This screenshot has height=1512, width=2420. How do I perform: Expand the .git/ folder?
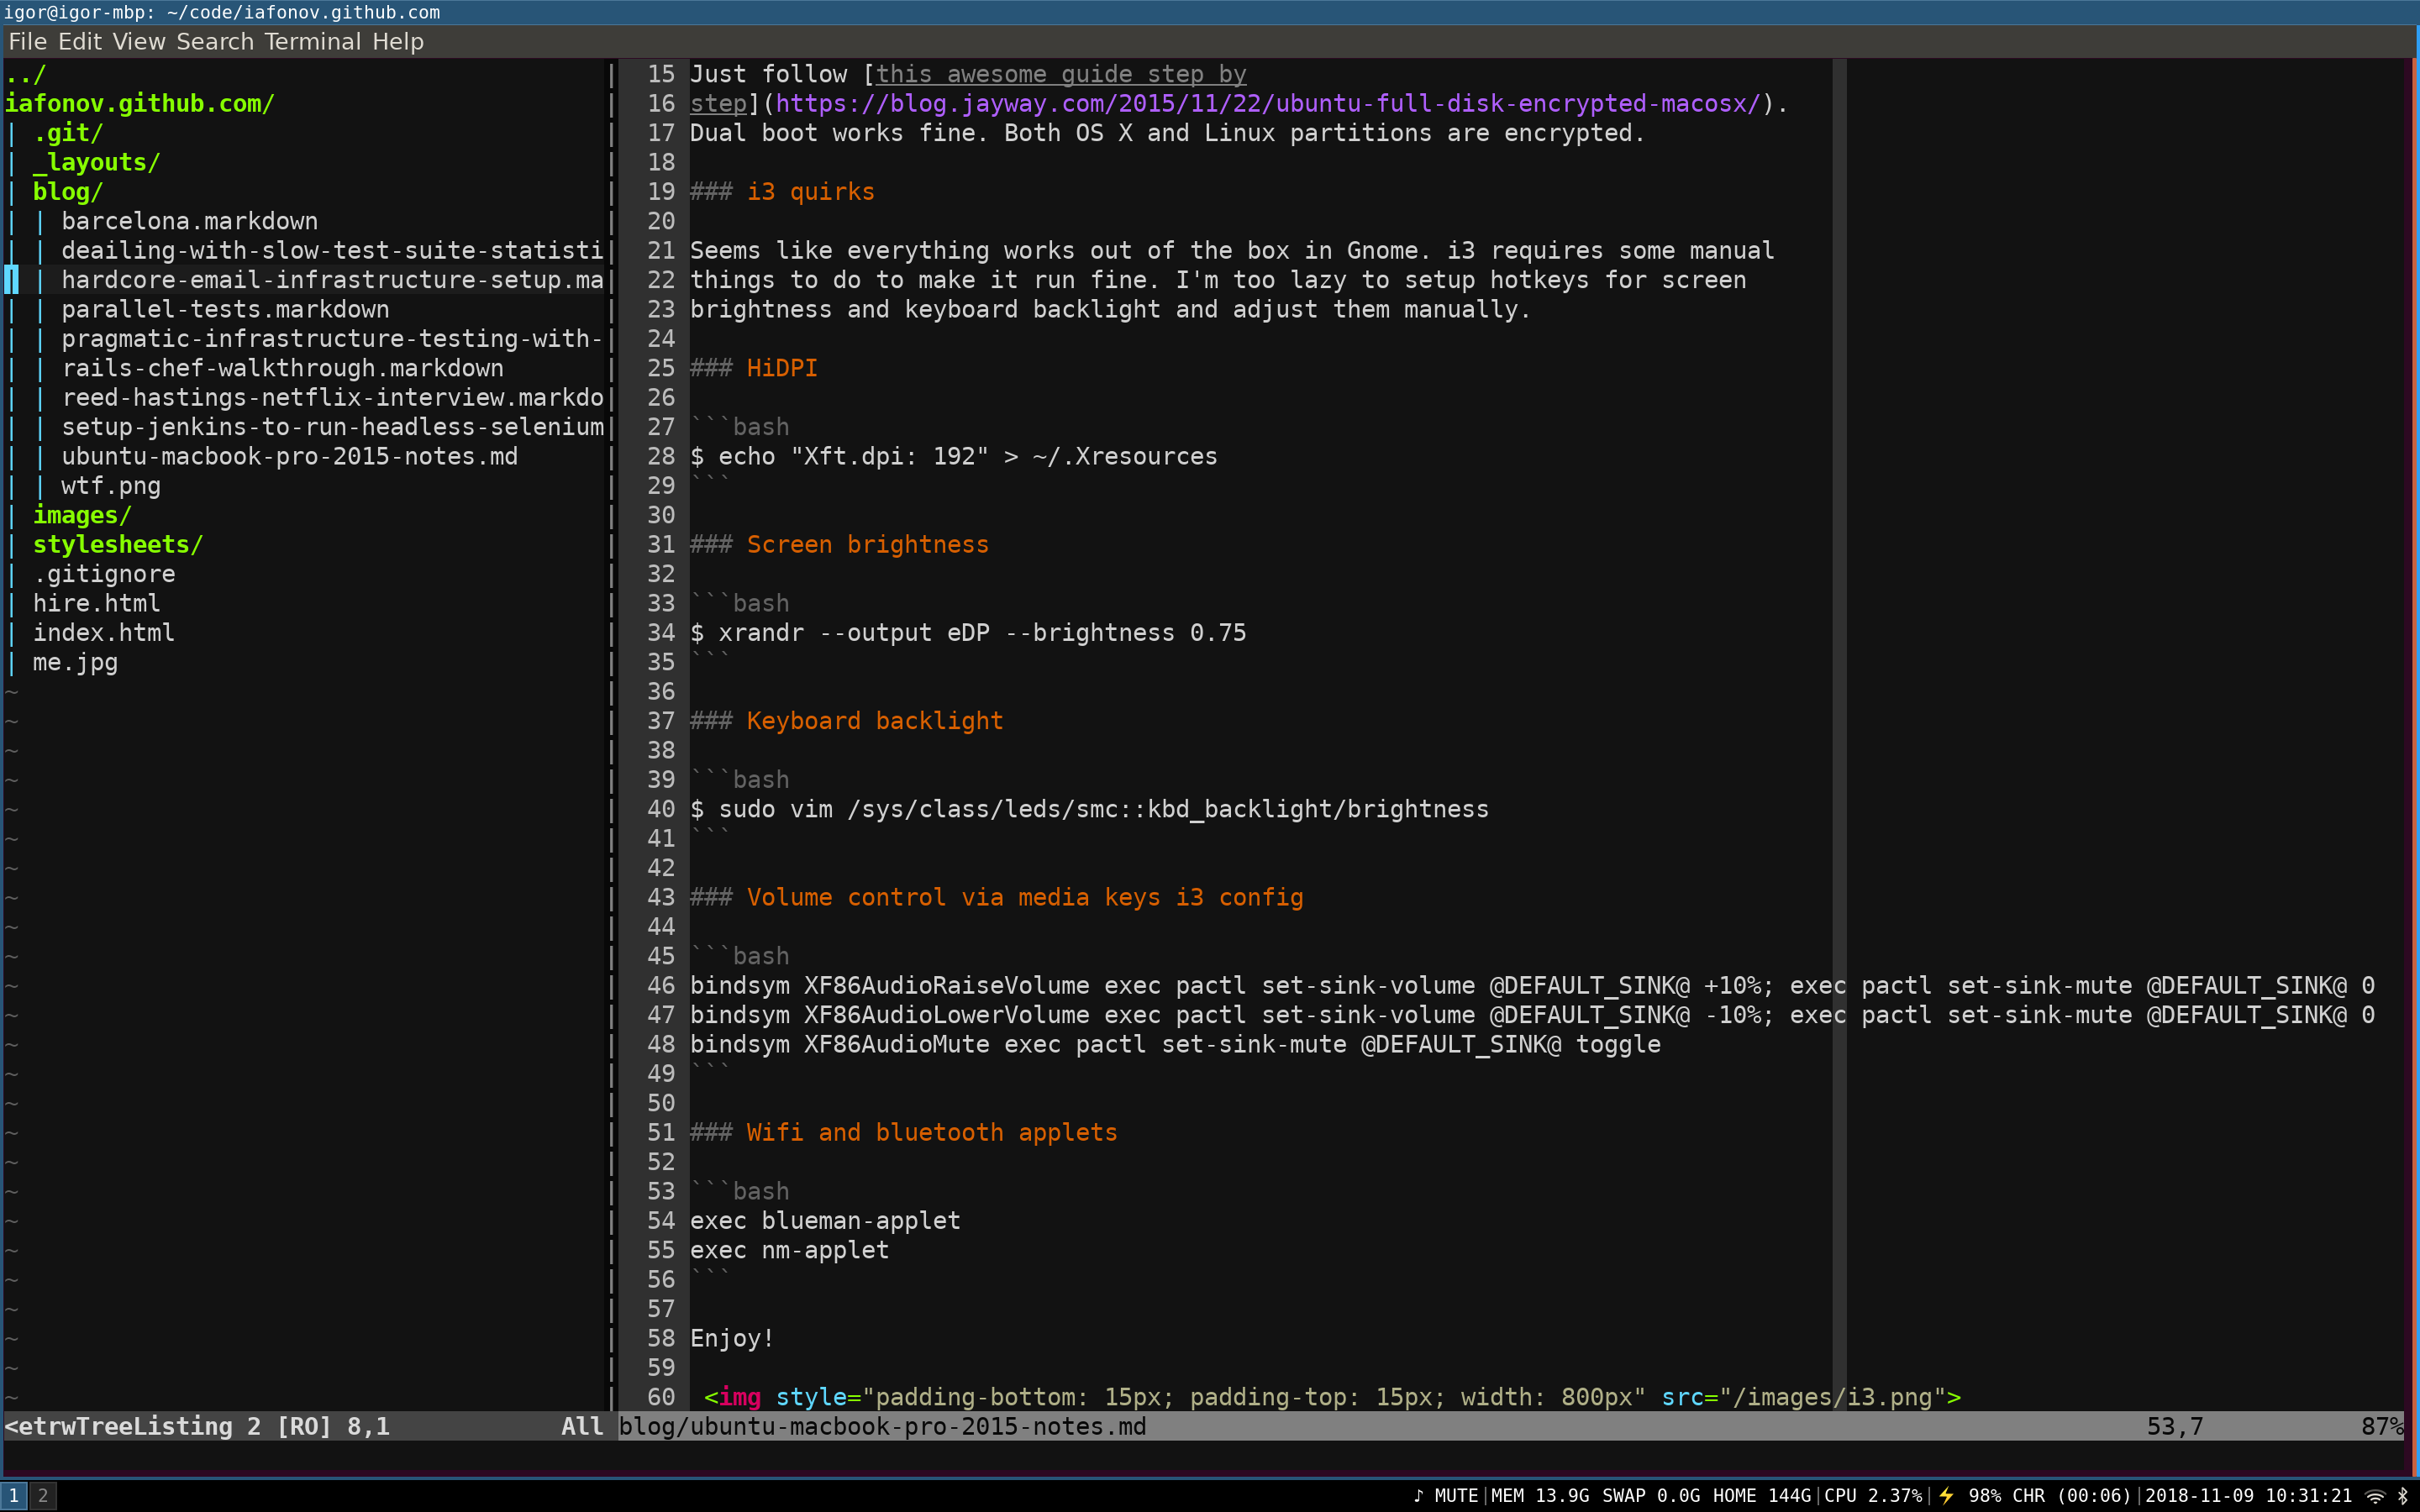[x=68, y=133]
